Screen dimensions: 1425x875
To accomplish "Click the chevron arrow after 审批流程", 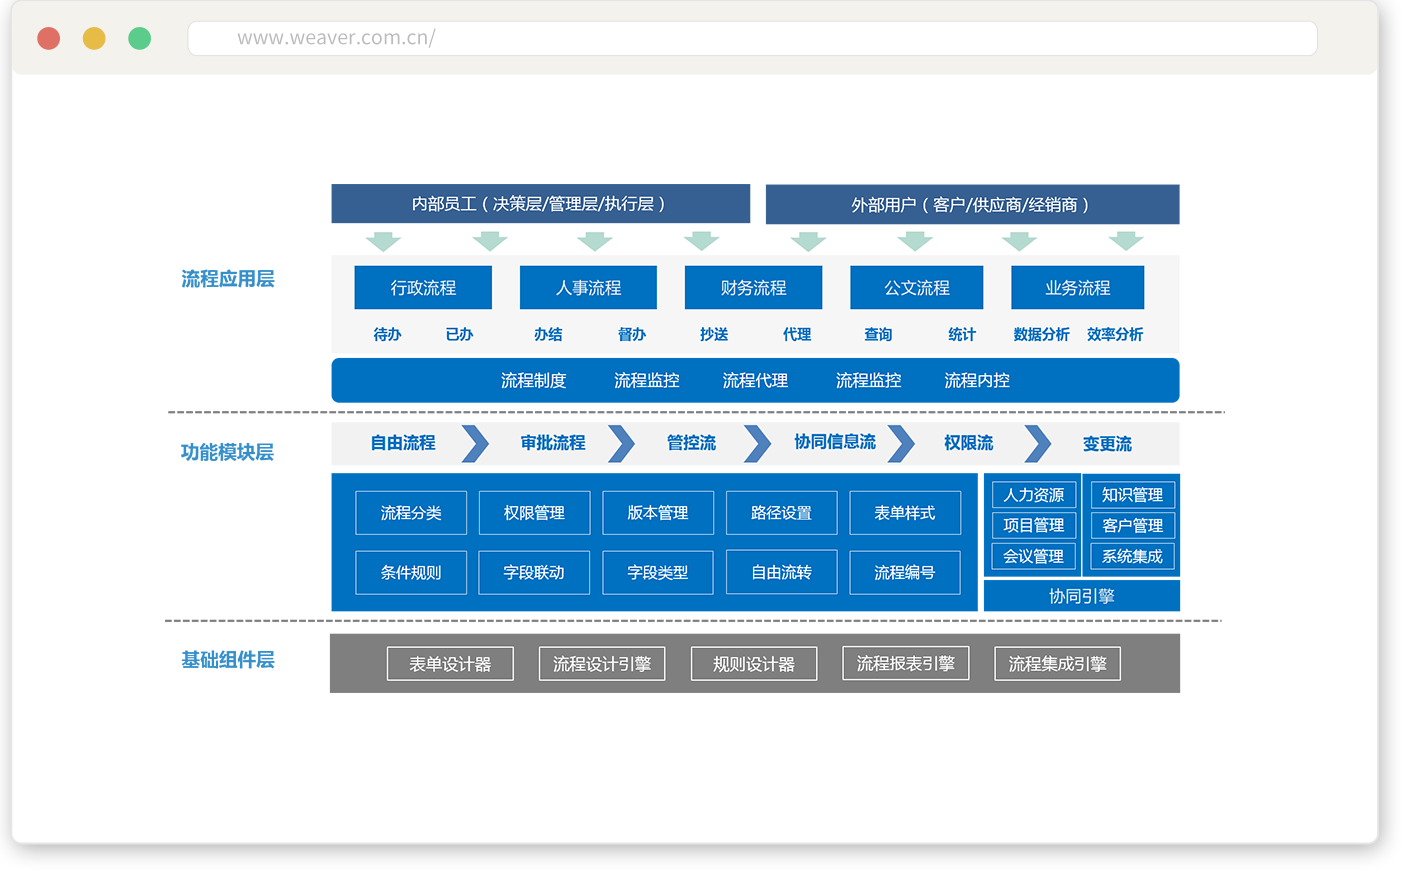I will pos(622,444).
